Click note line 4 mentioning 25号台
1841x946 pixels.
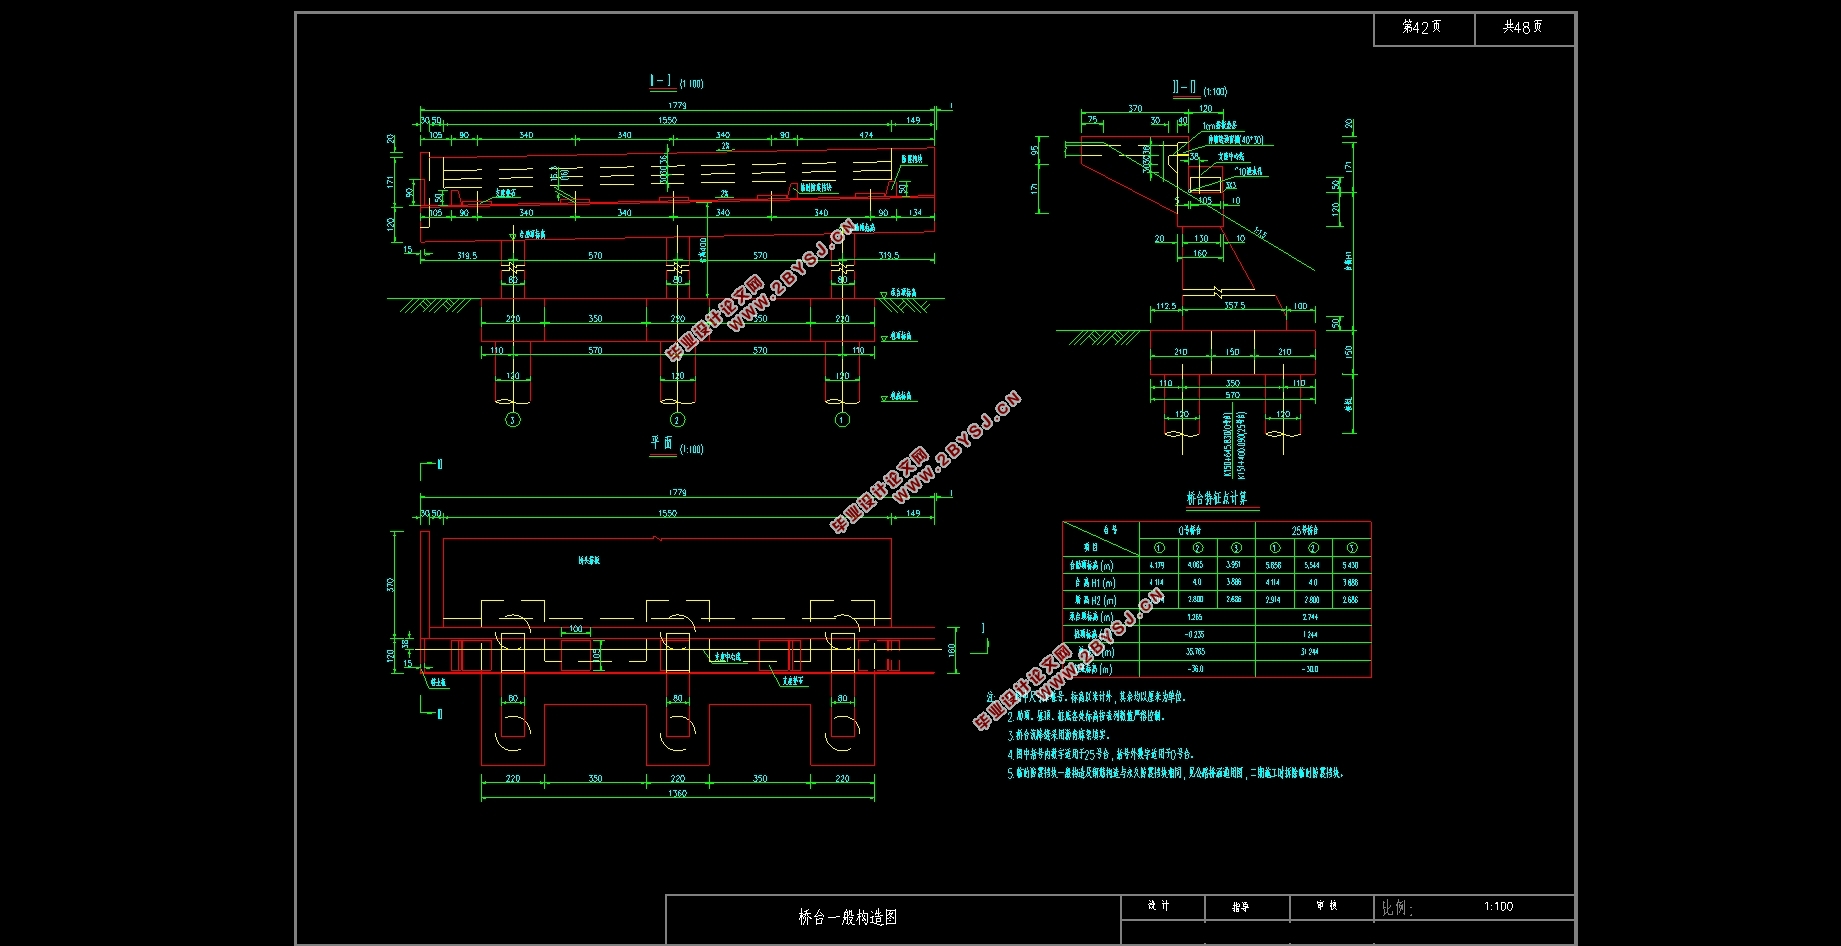pyautogui.click(x=1101, y=754)
